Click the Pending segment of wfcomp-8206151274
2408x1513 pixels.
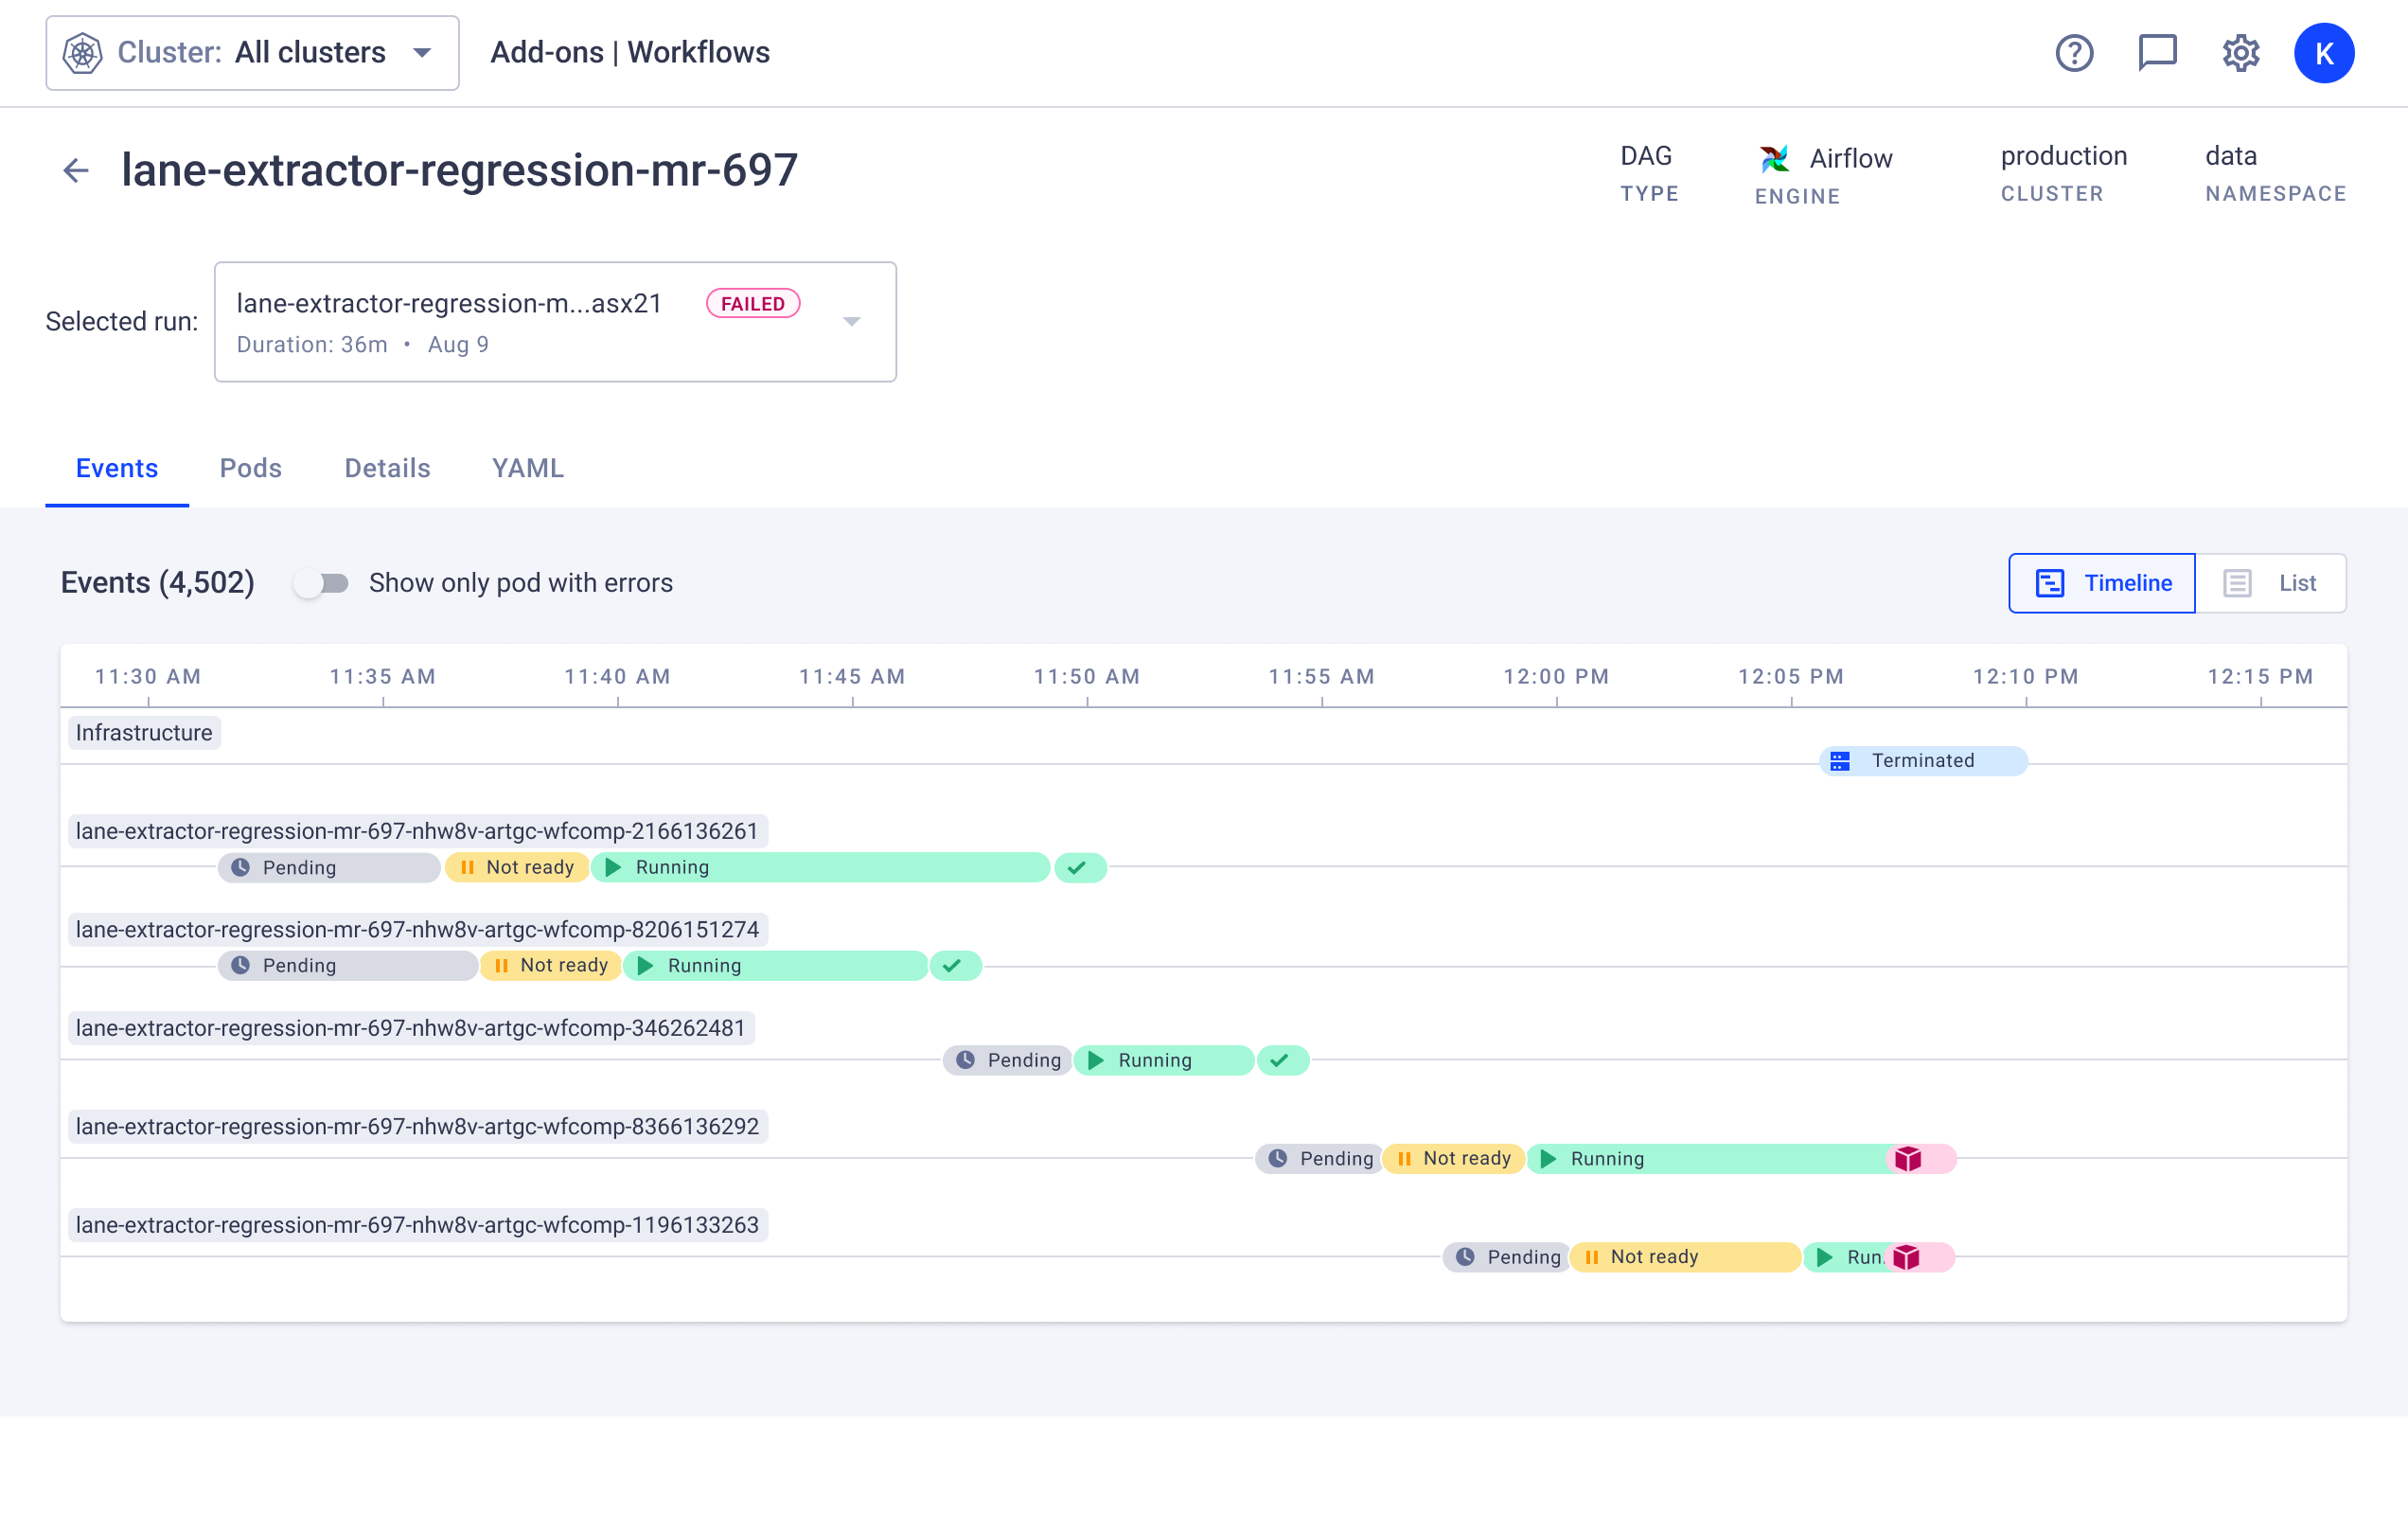coord(347,966)
